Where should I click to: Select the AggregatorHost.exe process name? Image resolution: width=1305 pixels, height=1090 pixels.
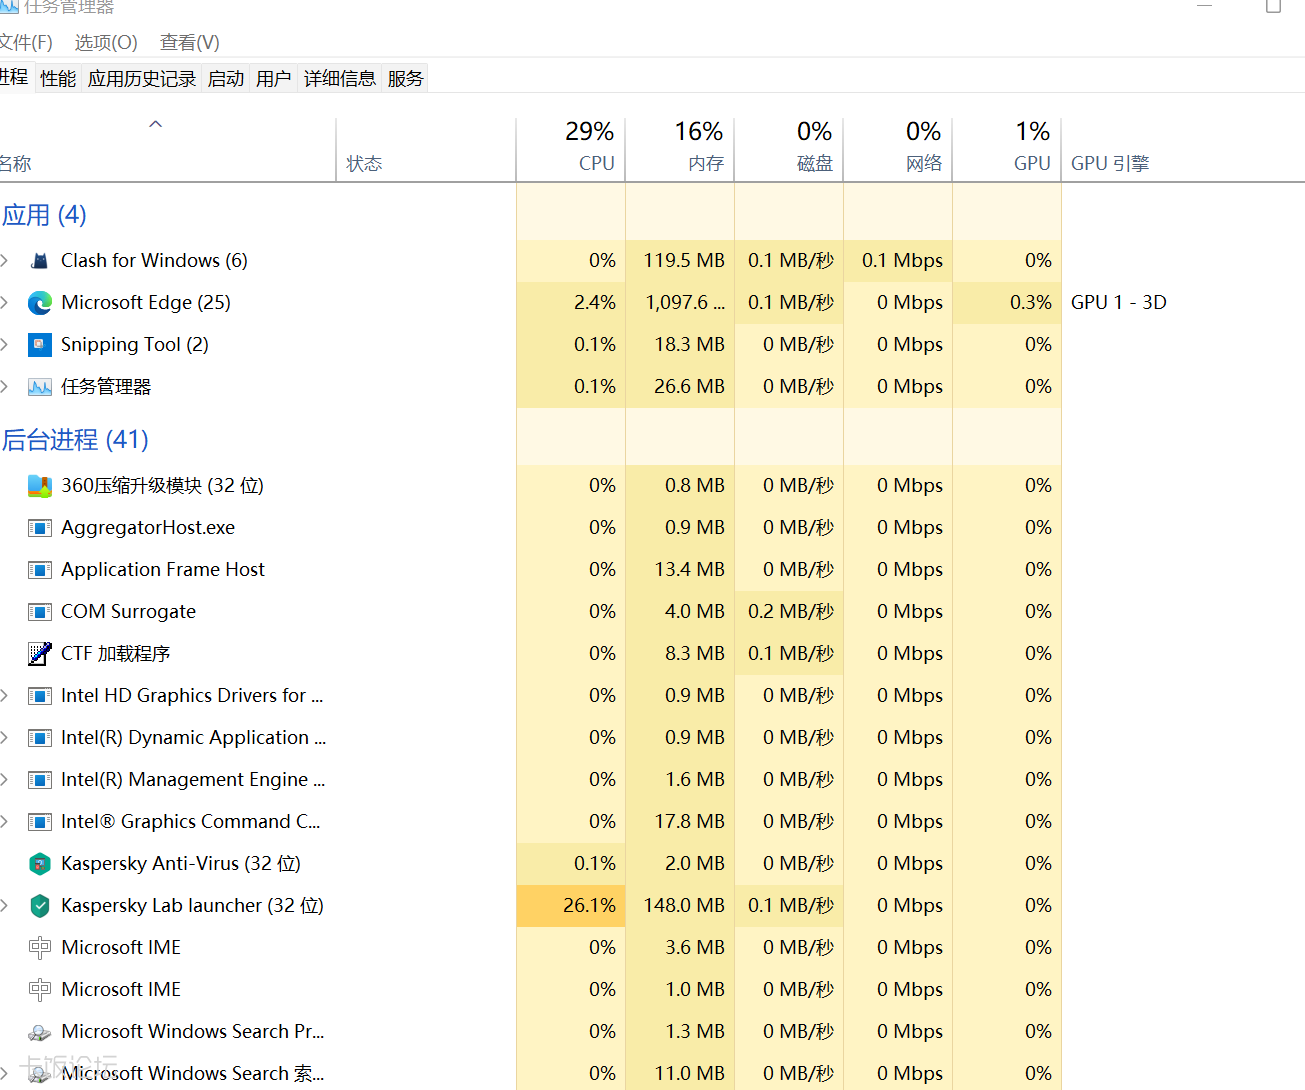[x=148, y=528]
